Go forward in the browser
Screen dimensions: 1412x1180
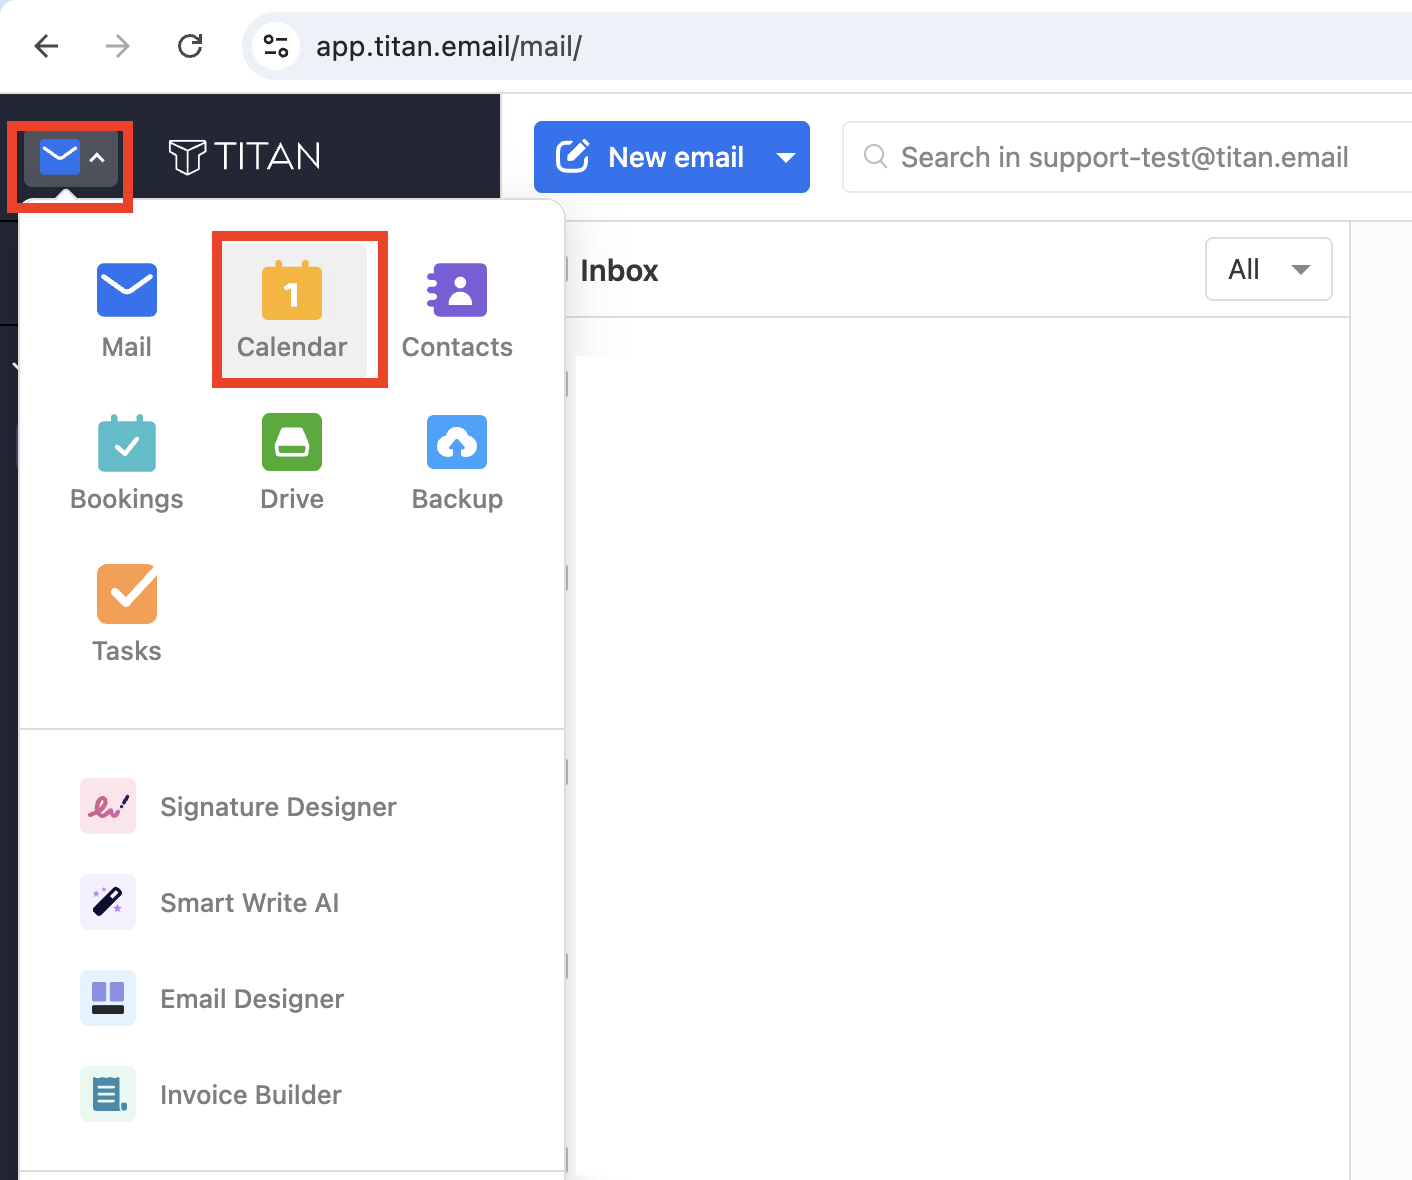[118, 46]
